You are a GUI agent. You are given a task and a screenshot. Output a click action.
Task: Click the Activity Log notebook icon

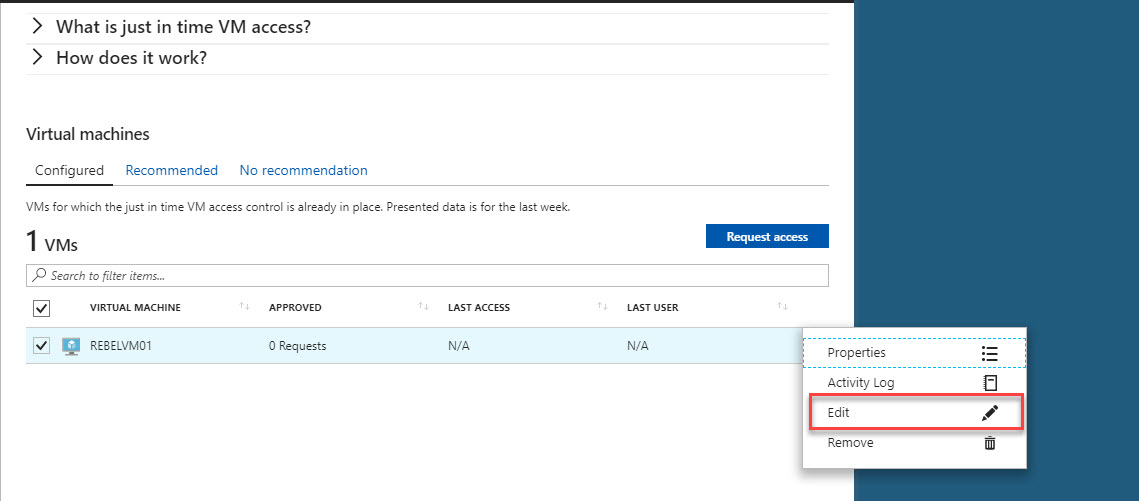[990, 383]
